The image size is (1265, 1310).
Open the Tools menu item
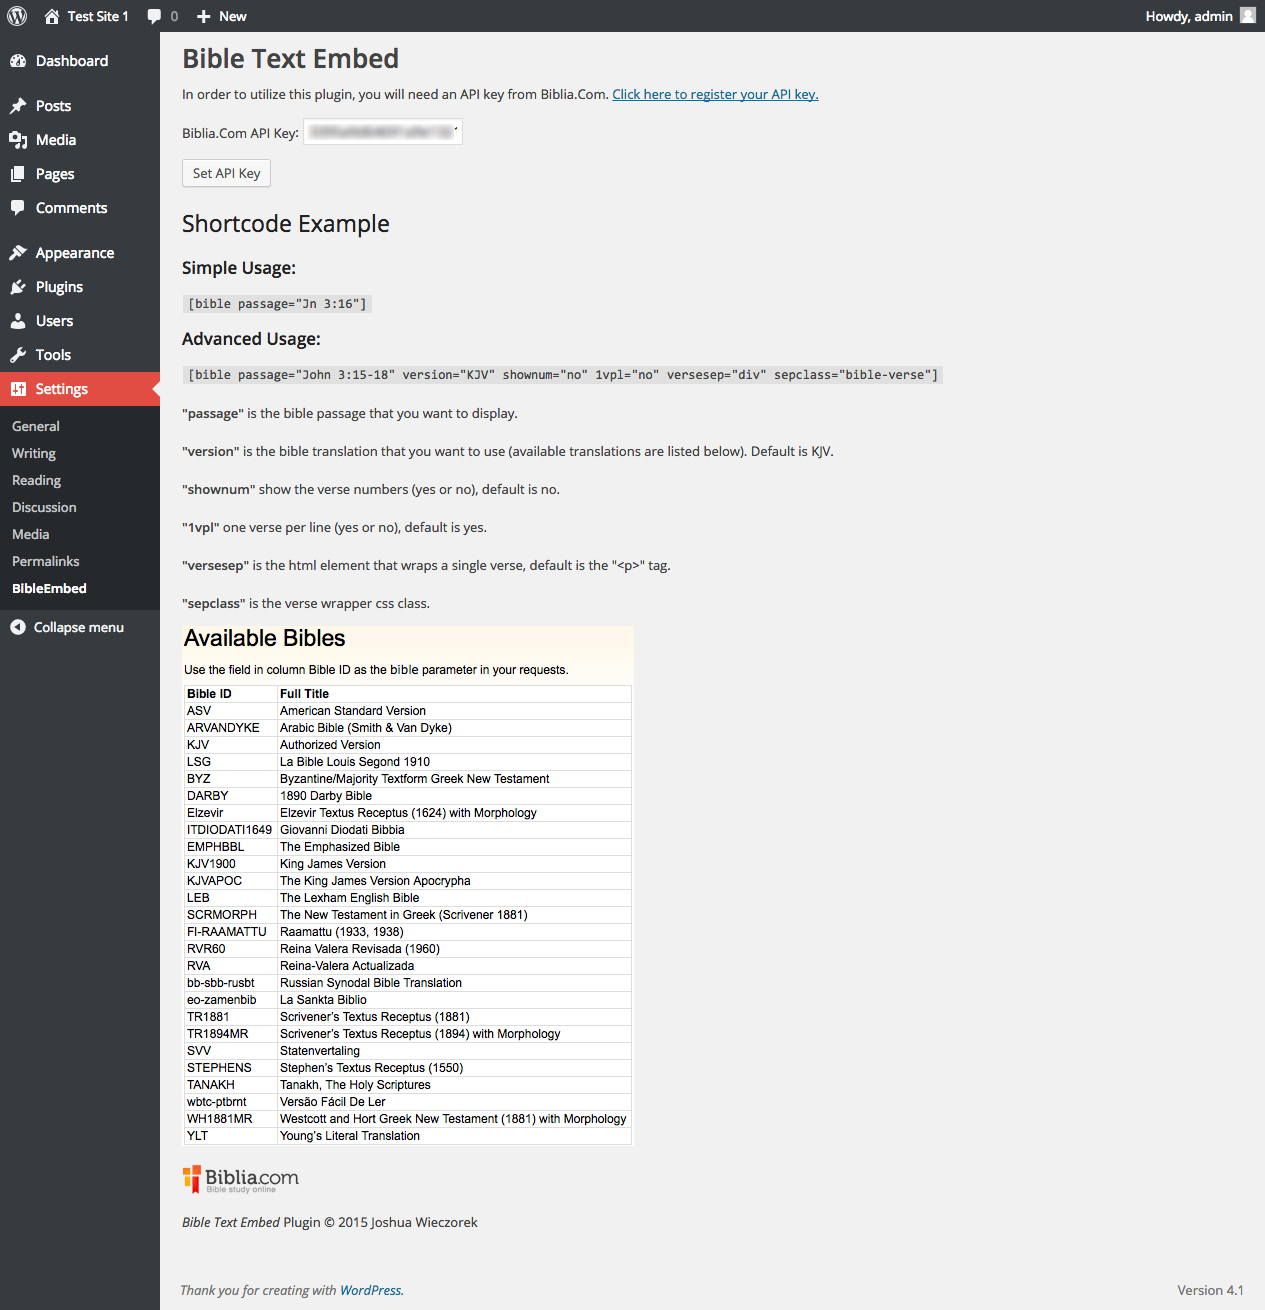click(x=80, y=355)
